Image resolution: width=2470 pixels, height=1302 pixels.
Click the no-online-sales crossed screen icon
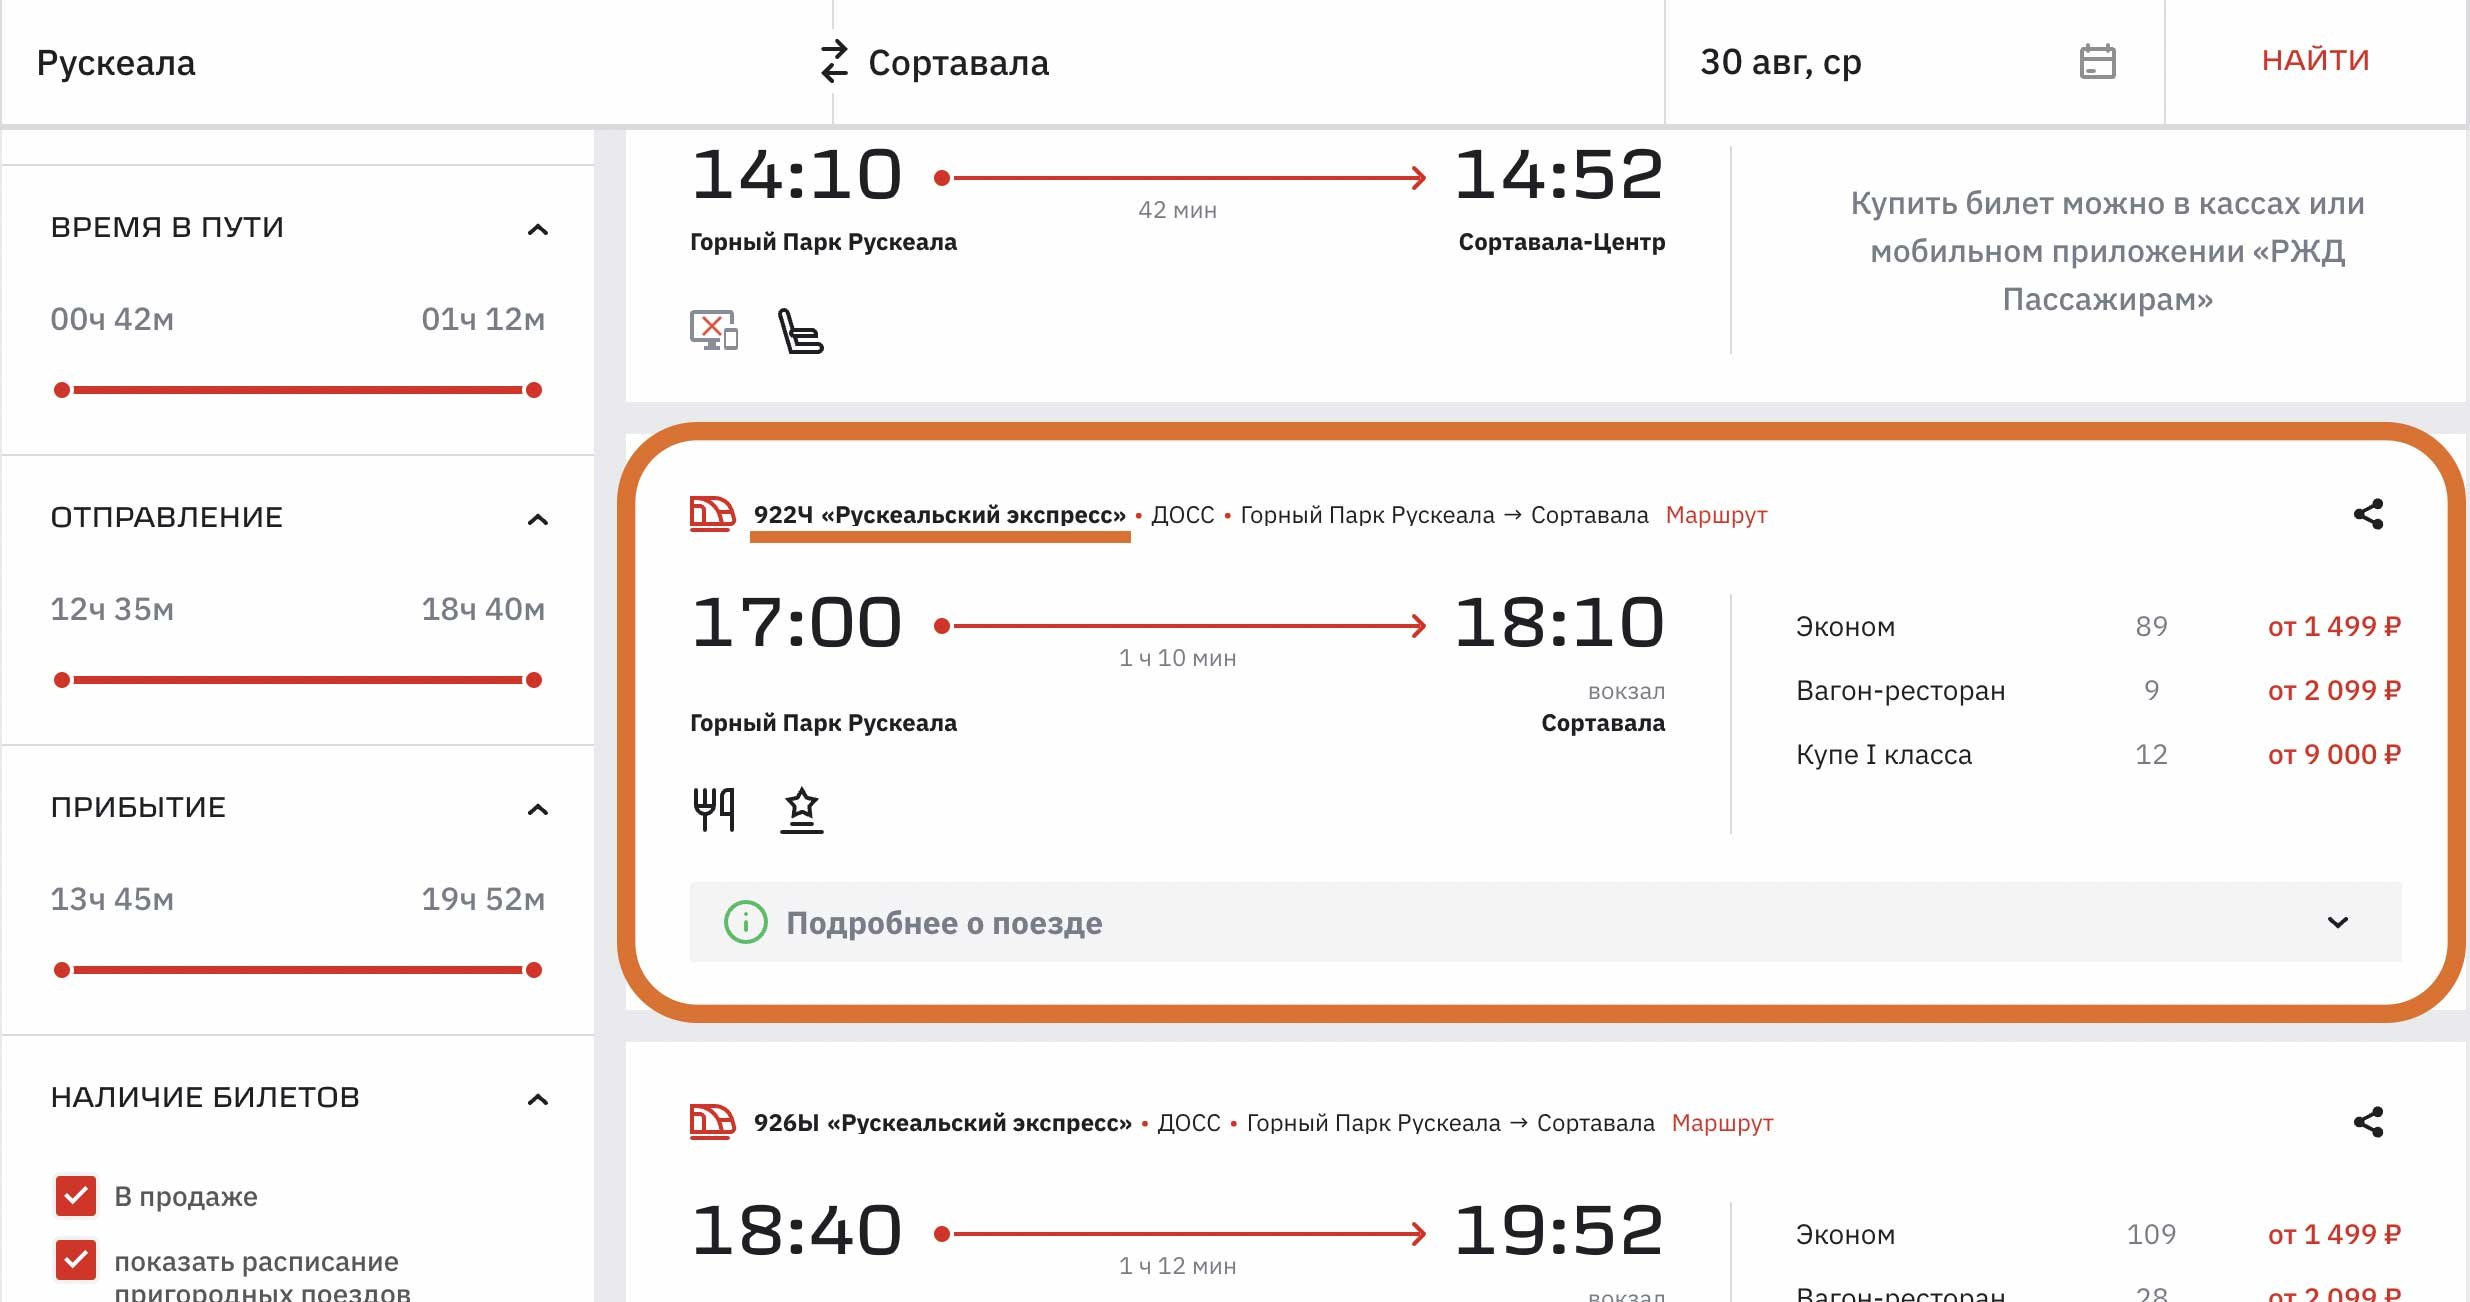click(714, 330)
